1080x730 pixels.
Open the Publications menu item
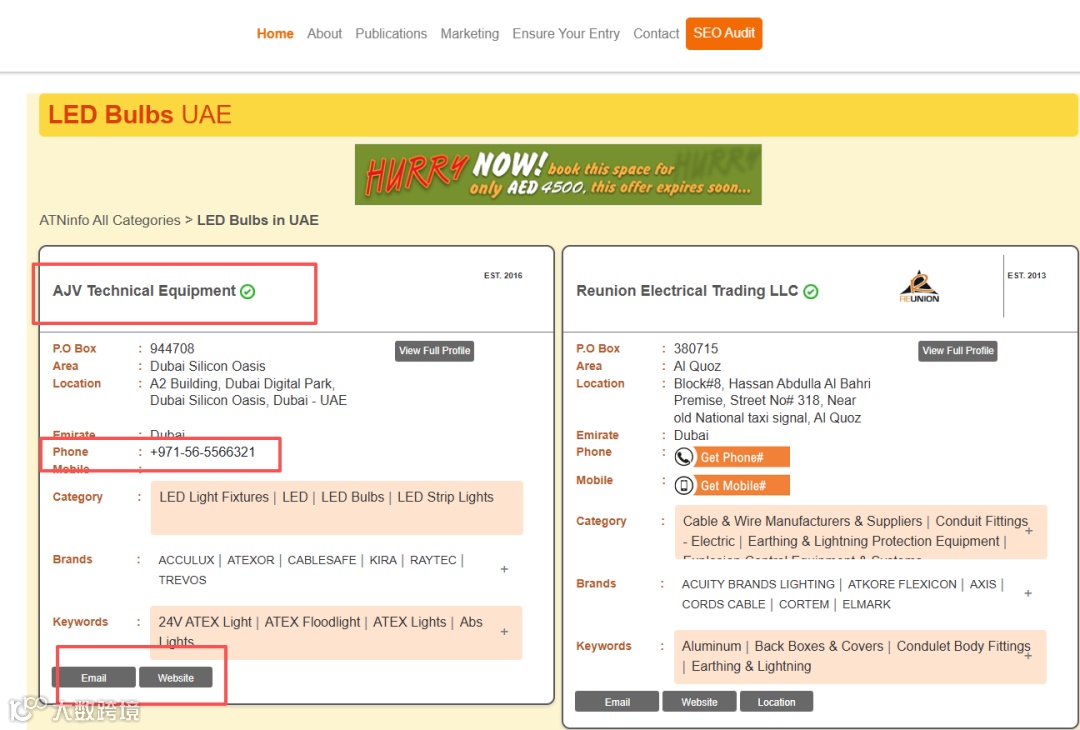pyautogui.click(x=391, y=34)
